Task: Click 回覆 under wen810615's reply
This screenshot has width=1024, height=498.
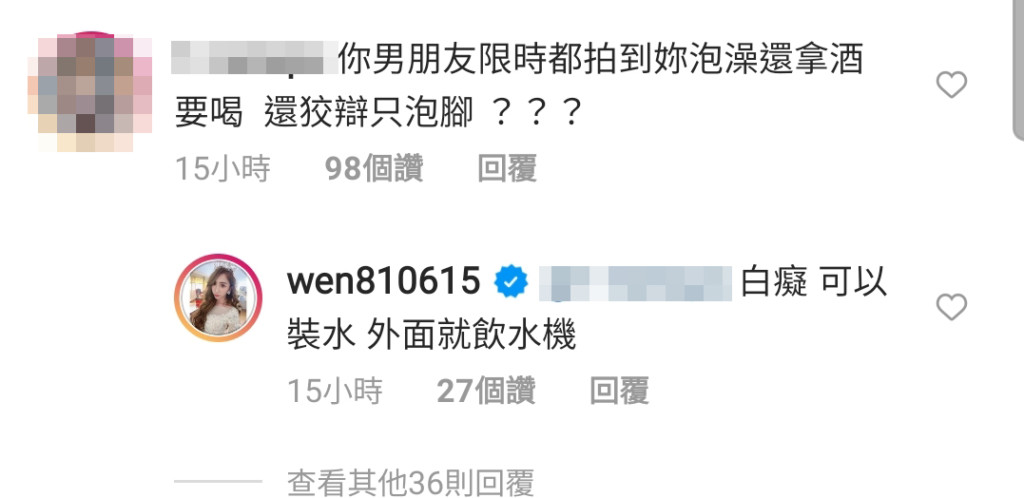Action: coord(619,391)
